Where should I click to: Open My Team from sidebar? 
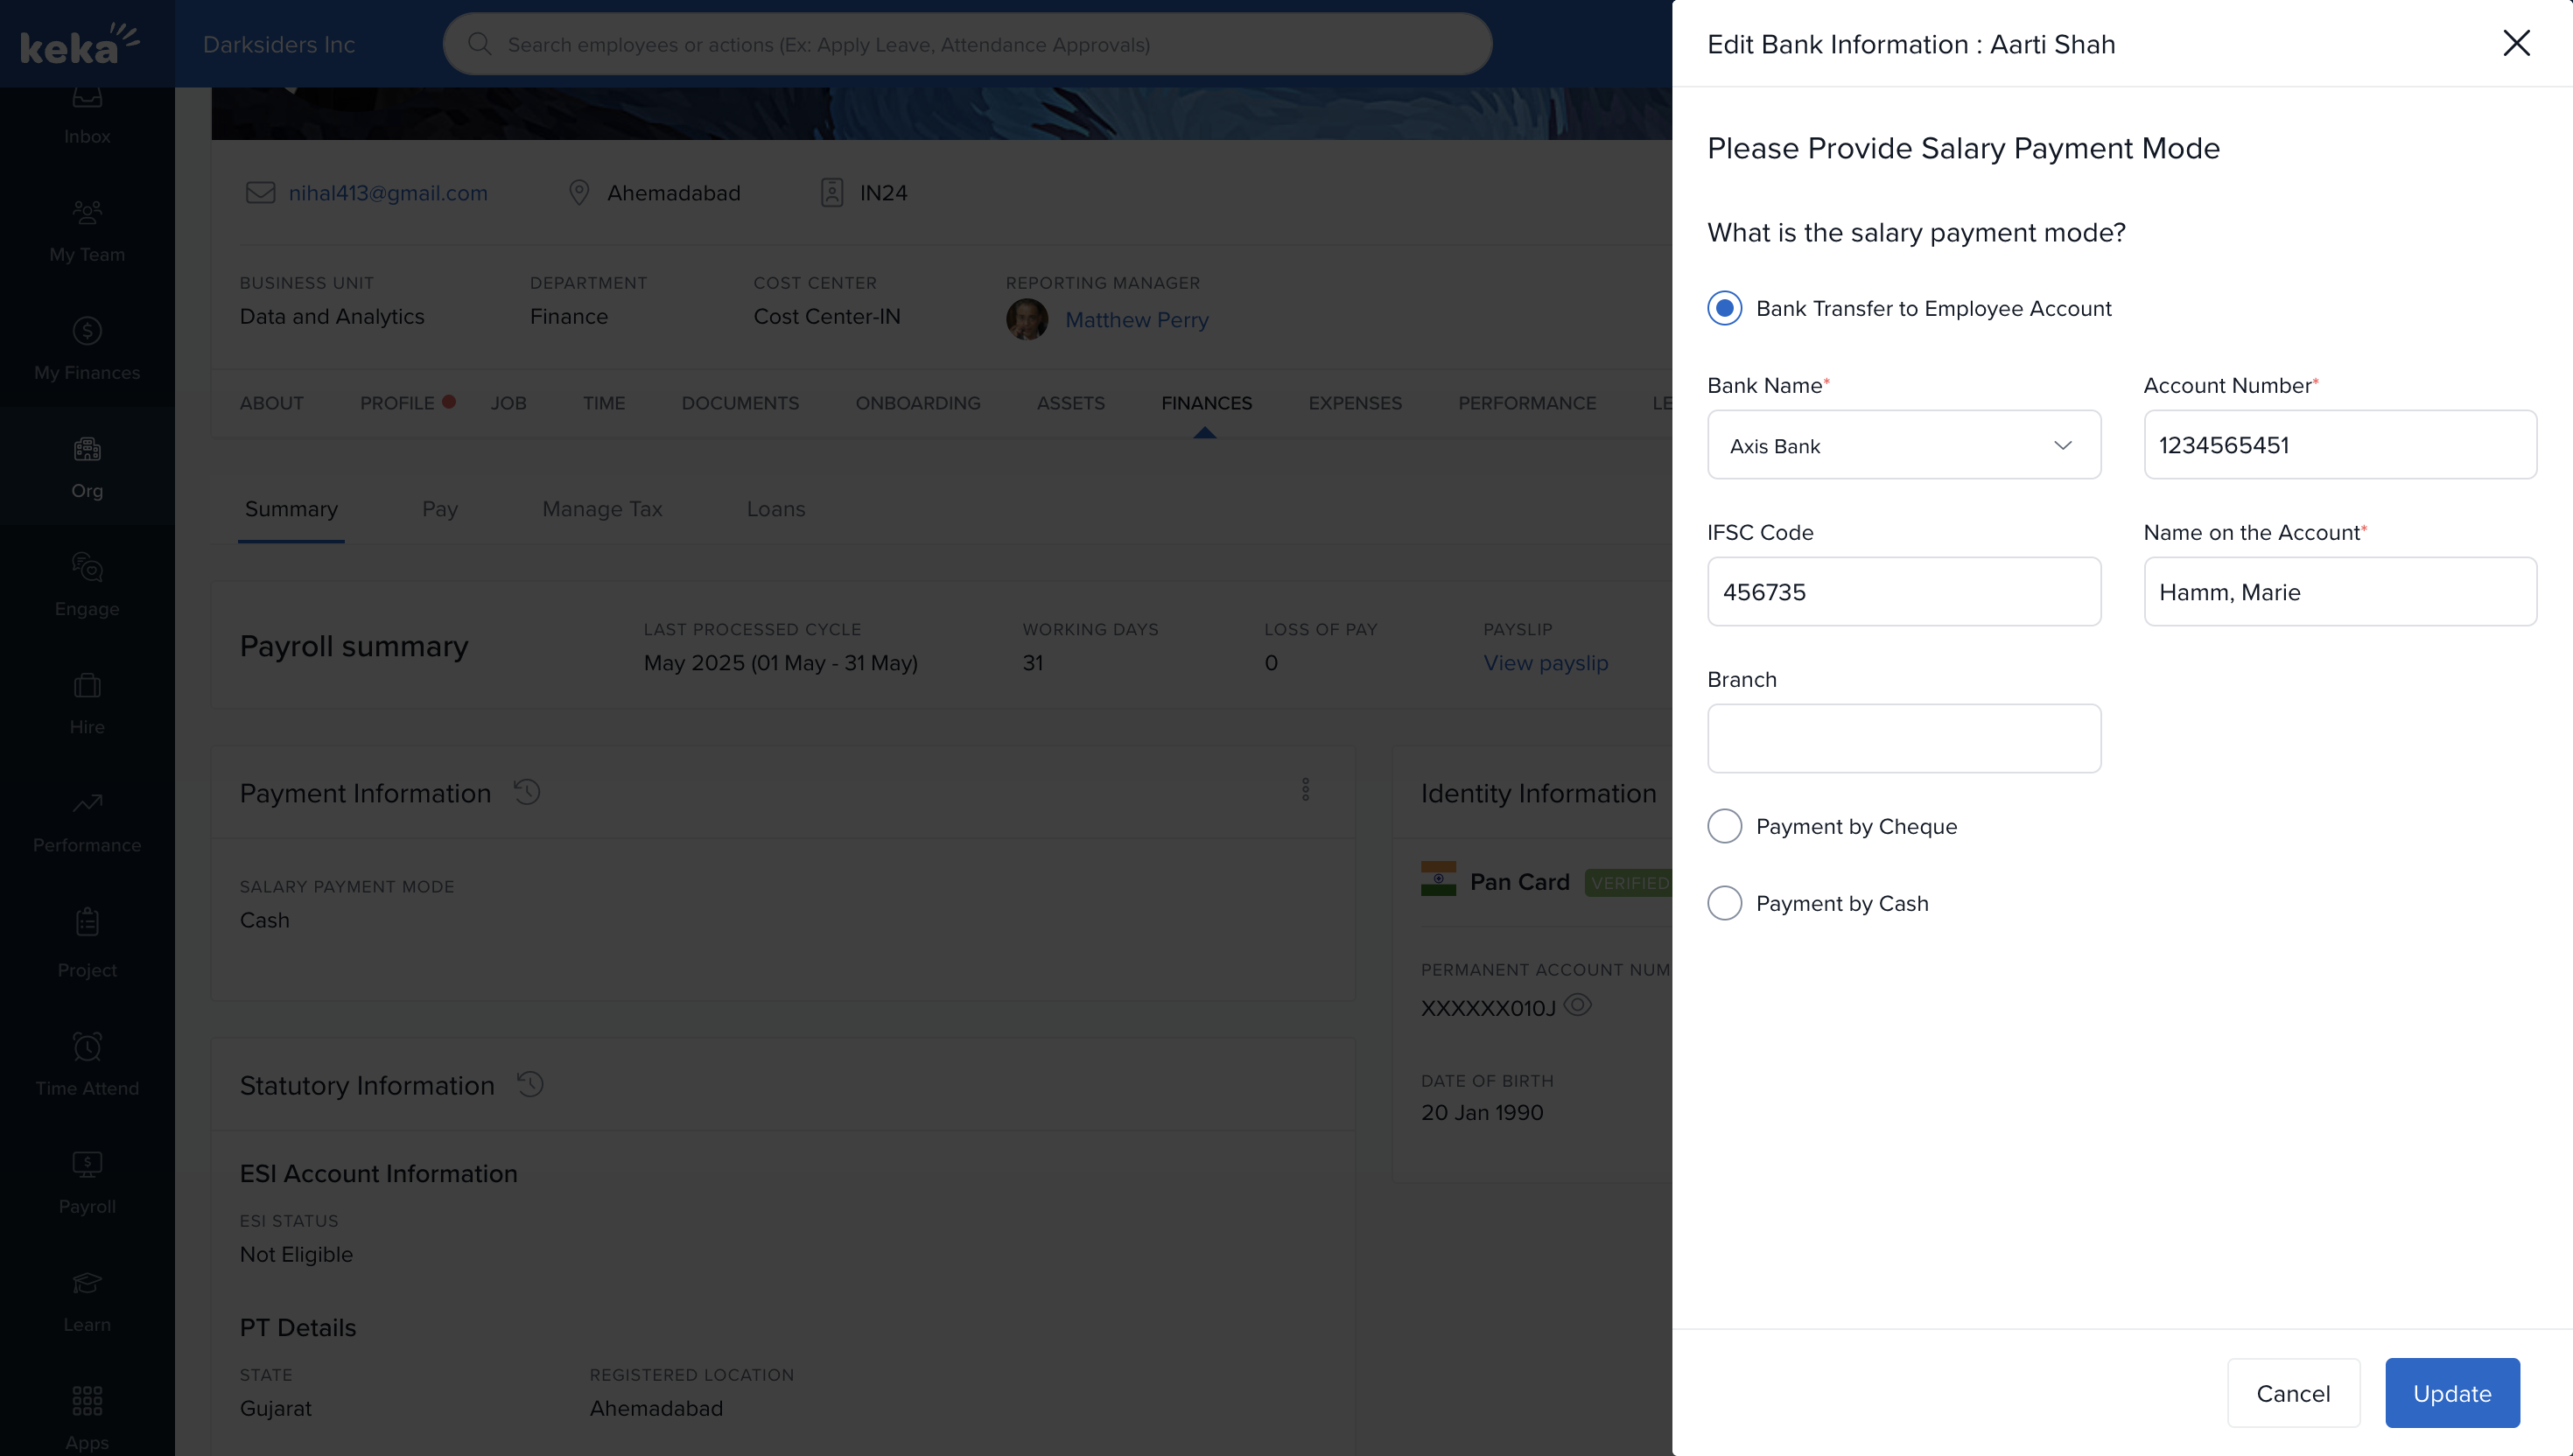87,230
